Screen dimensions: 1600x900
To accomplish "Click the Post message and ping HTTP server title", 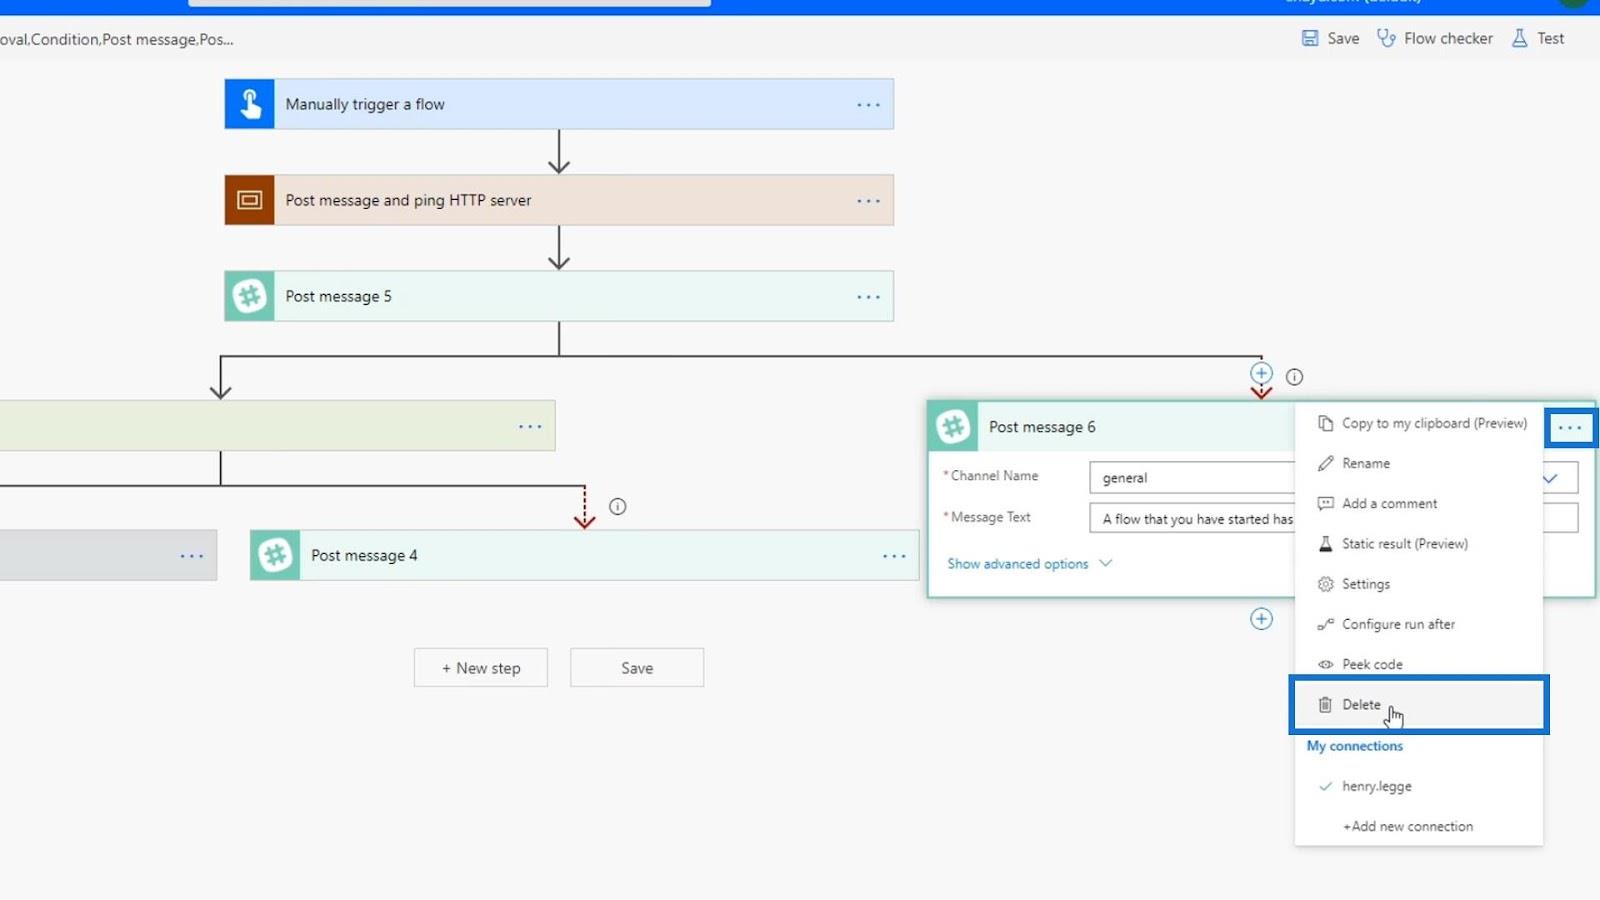I will [x=408, y=200].
